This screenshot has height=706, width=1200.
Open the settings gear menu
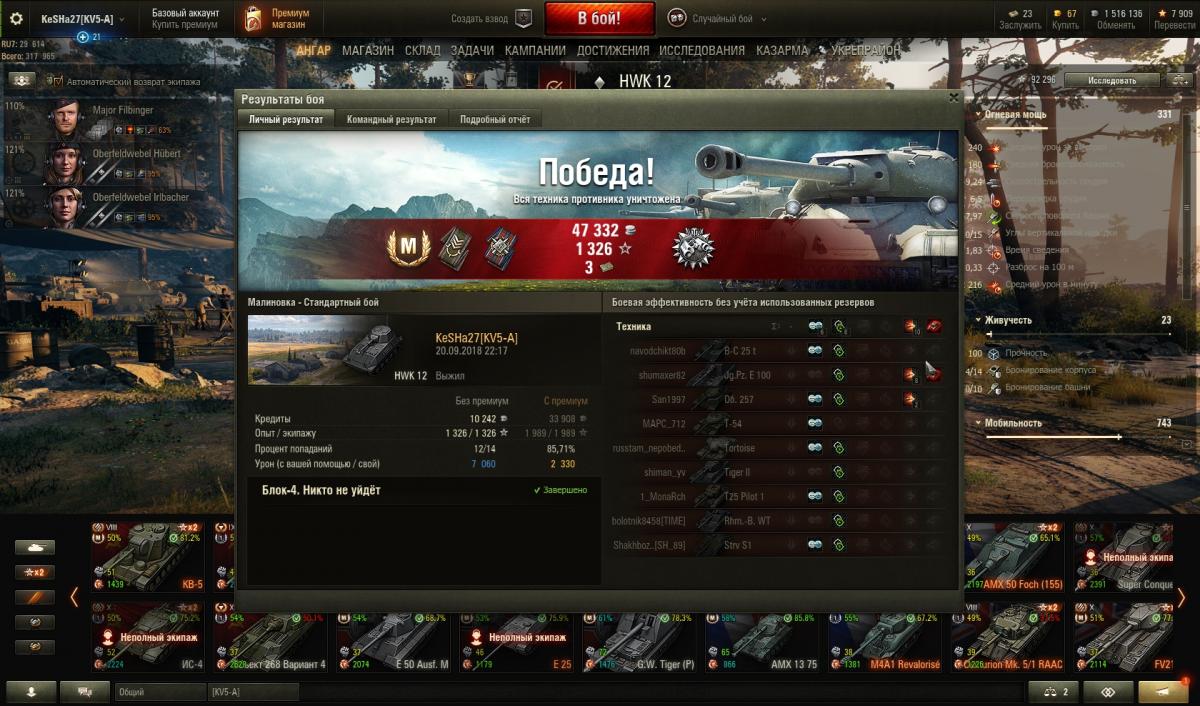tap(16, 18)
